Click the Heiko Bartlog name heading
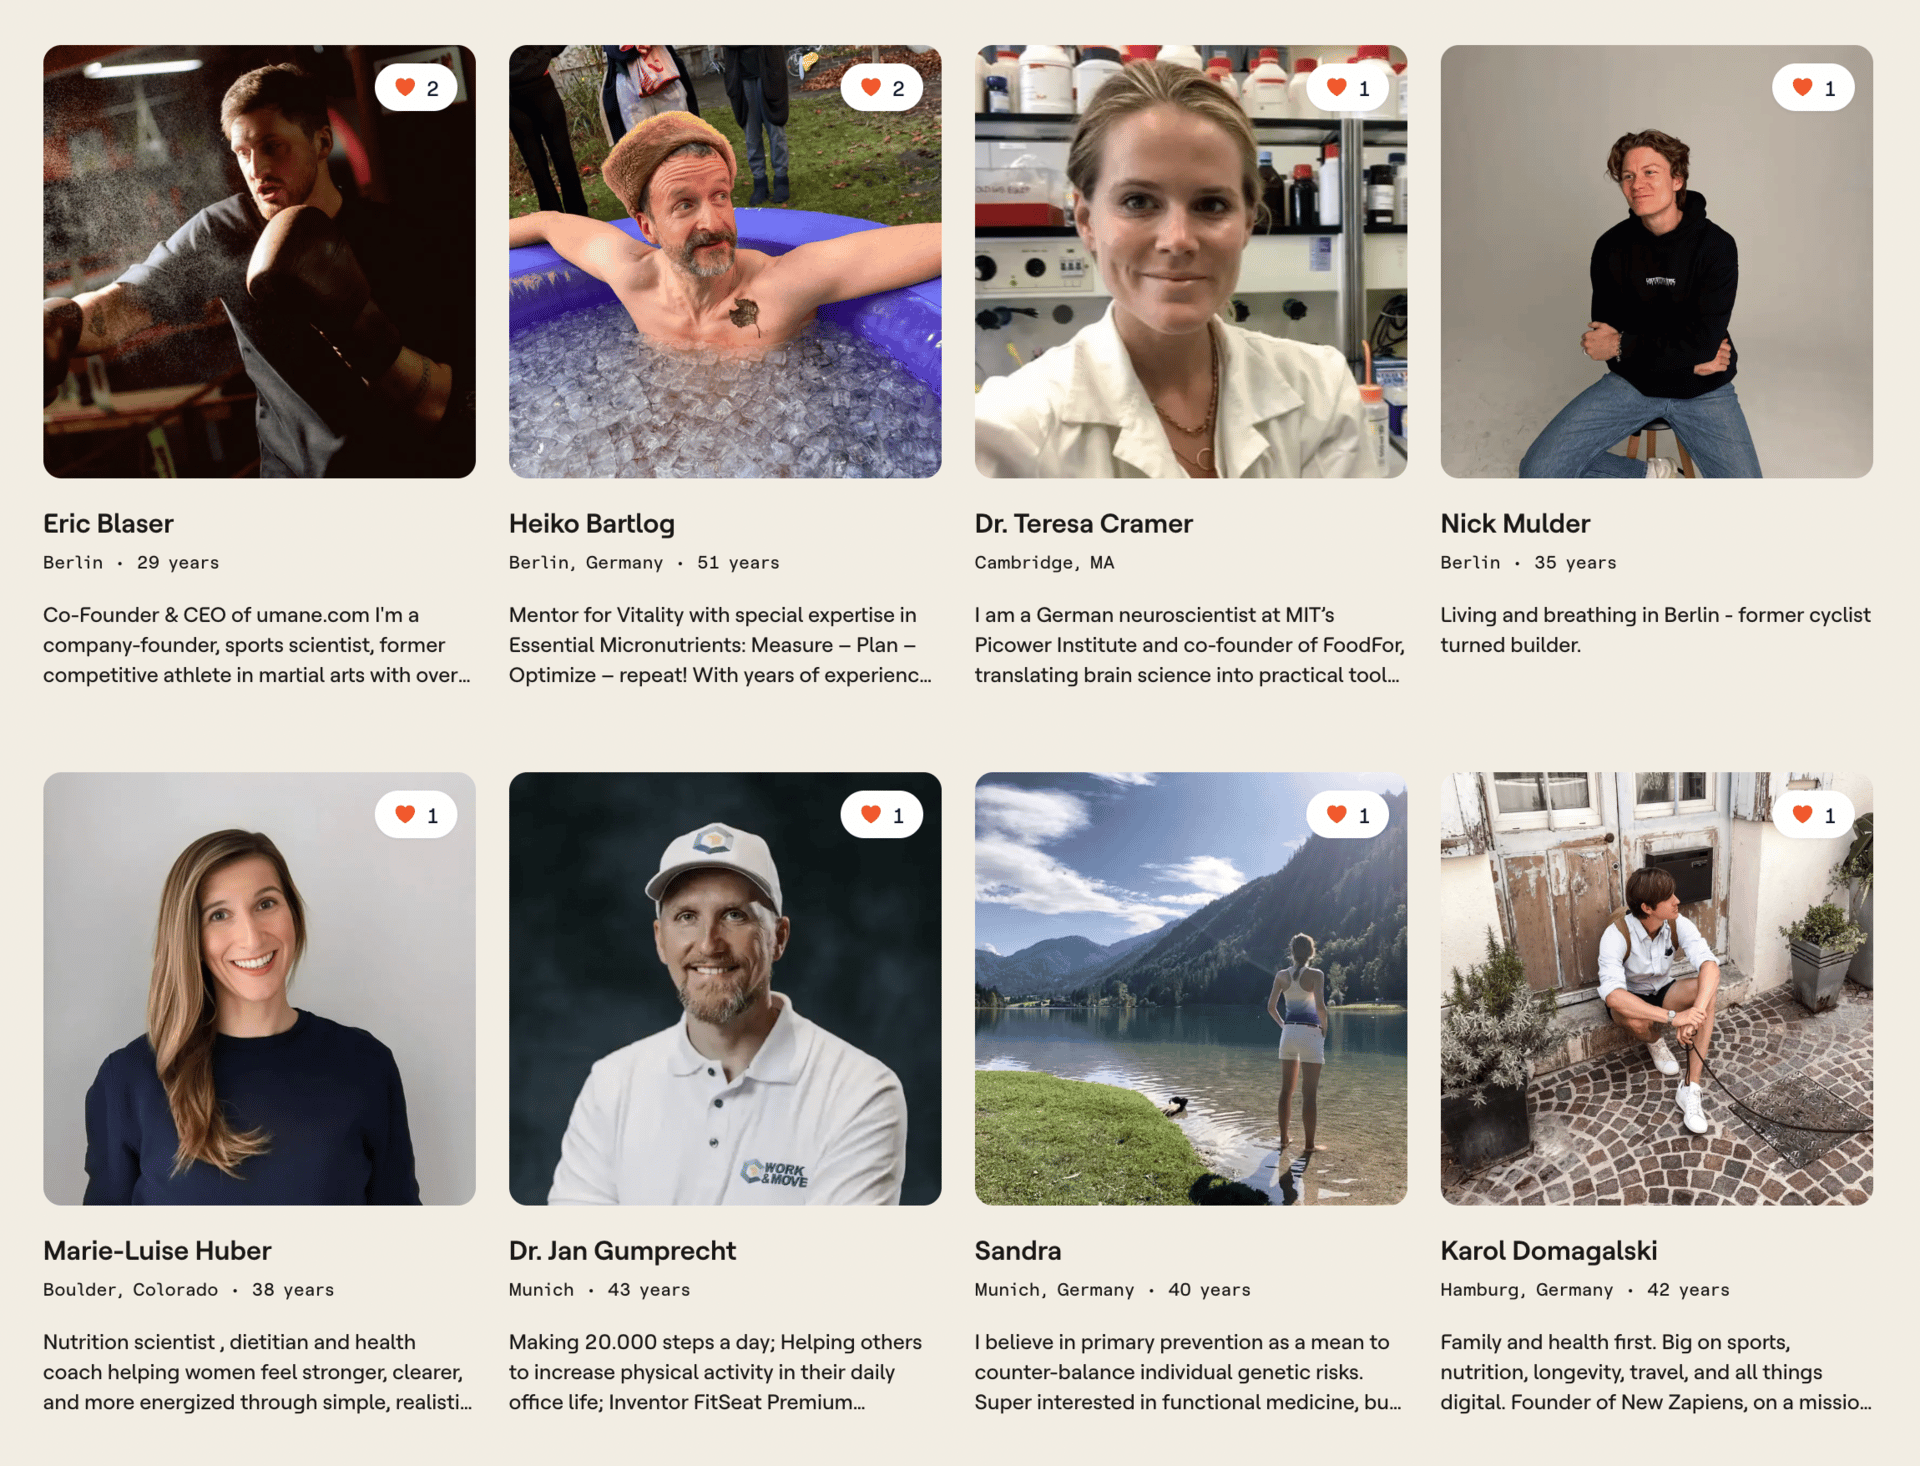The height and width of the screenshot is (1466, 1920). [x=592, y=523]
